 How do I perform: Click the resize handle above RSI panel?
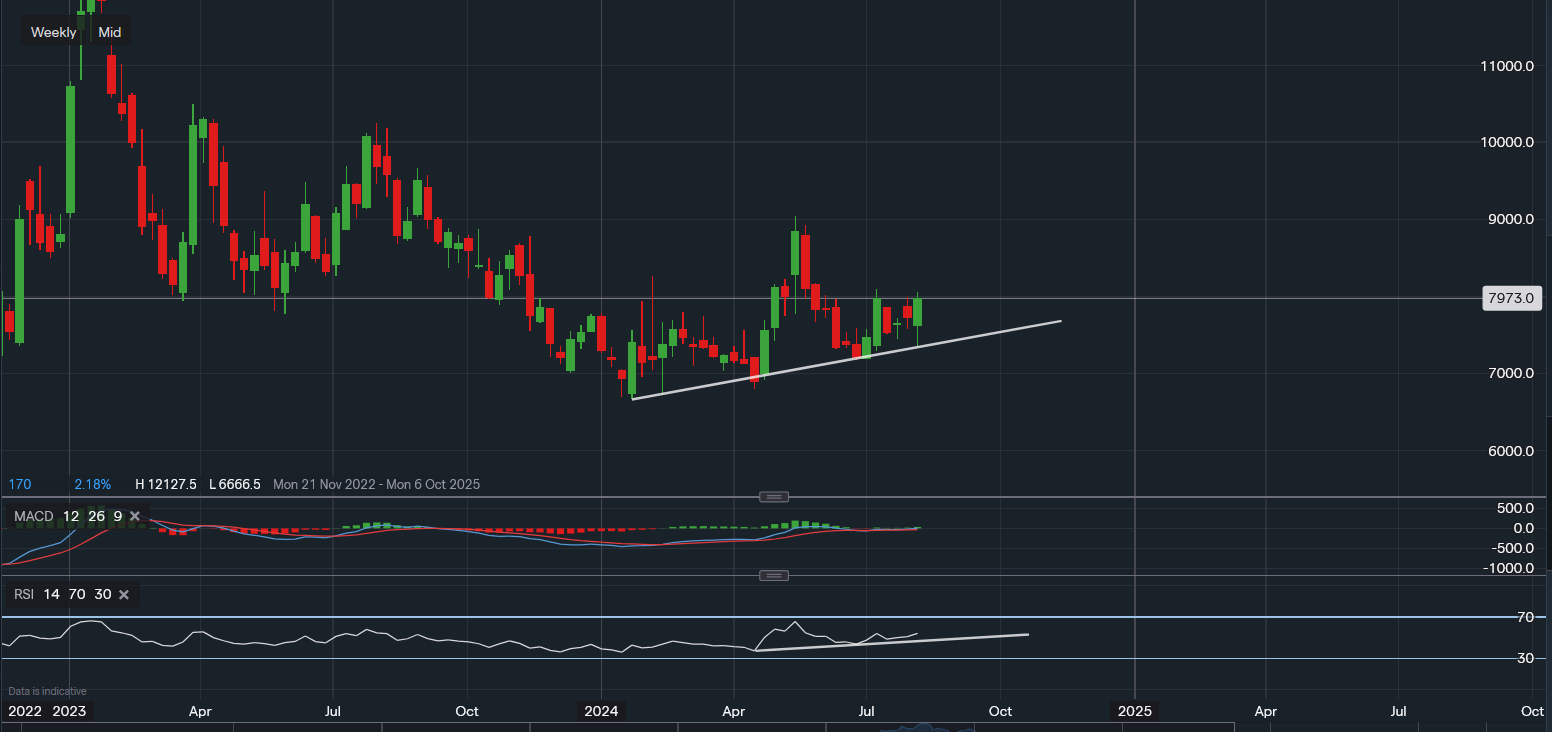coord(774,575)
